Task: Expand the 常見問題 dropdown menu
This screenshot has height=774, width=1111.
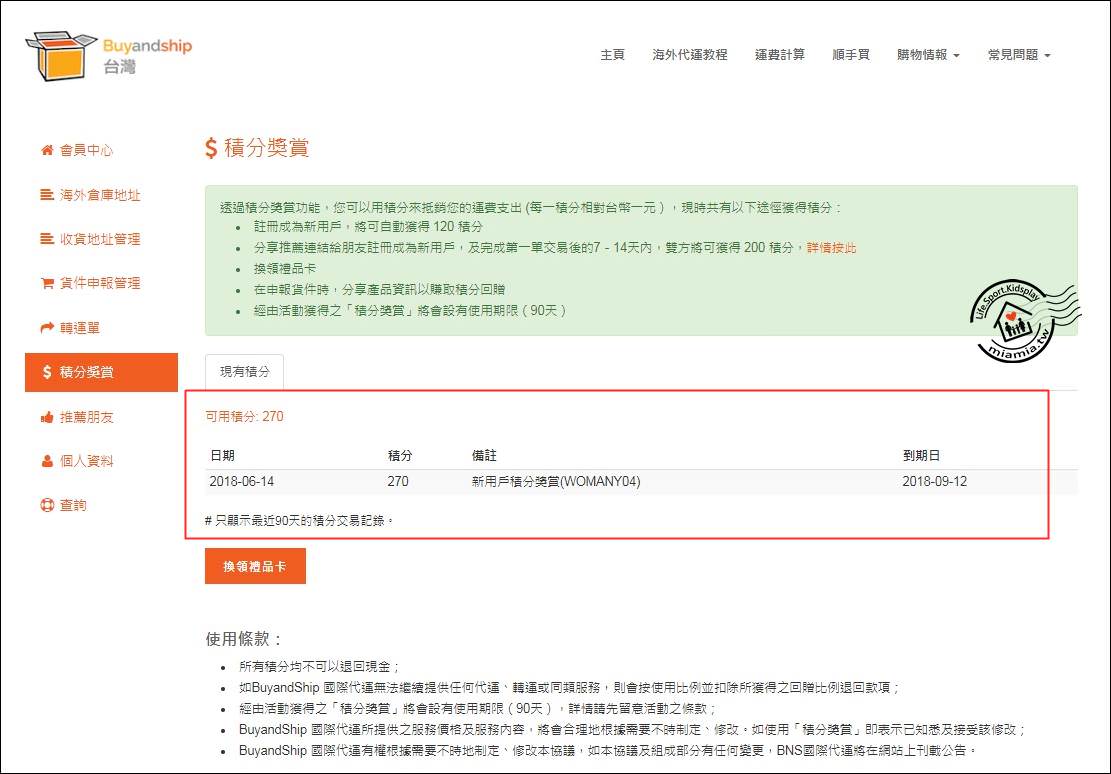Action: (x=1018, y=55)
